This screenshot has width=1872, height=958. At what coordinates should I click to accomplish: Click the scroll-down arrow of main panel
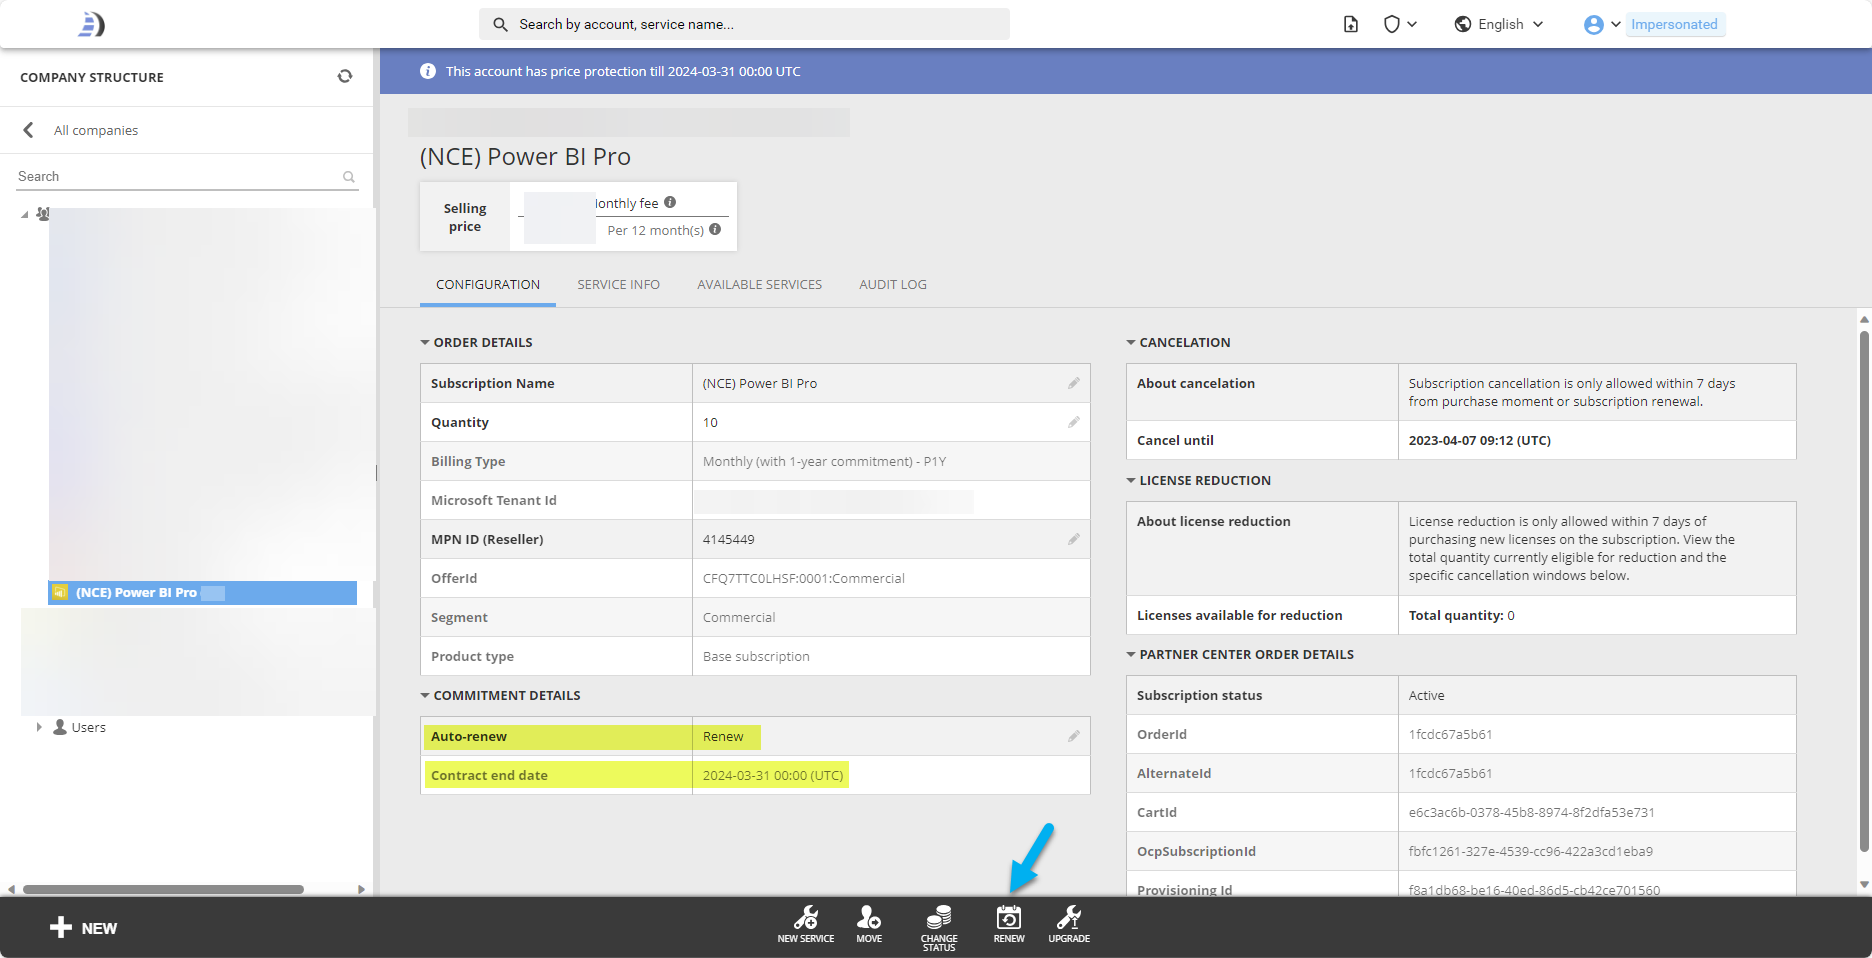point(1864,884)
